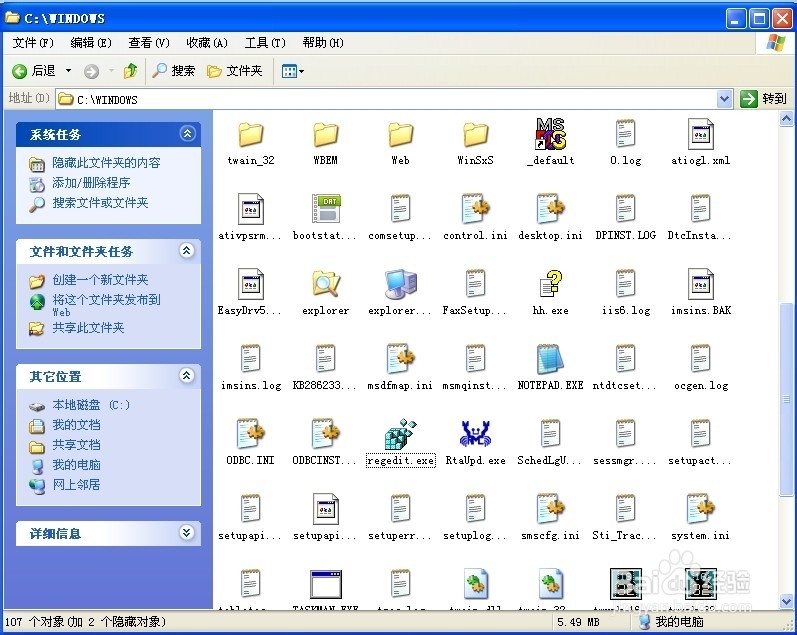Open the 工具(T) menu

pos(265,43)
